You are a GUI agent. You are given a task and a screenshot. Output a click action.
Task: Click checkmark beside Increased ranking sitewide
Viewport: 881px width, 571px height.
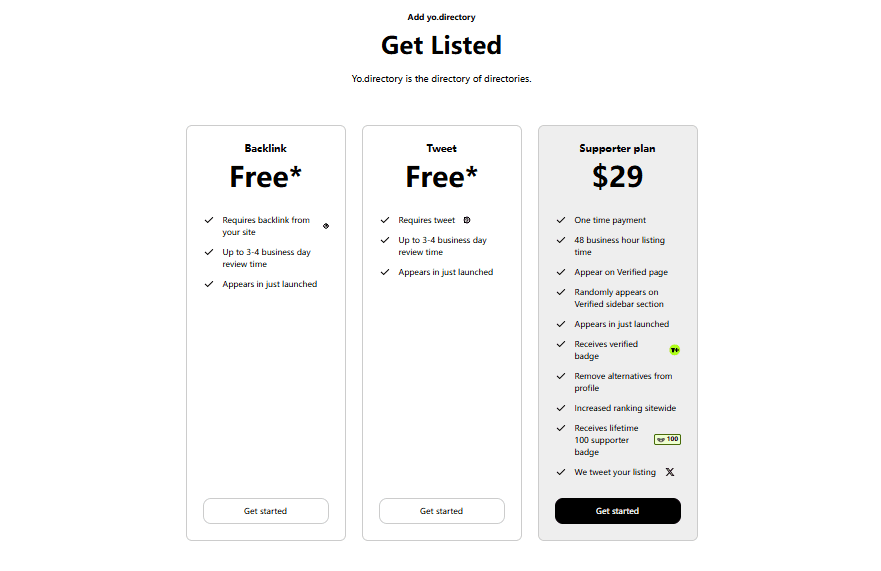click(561, 408)
